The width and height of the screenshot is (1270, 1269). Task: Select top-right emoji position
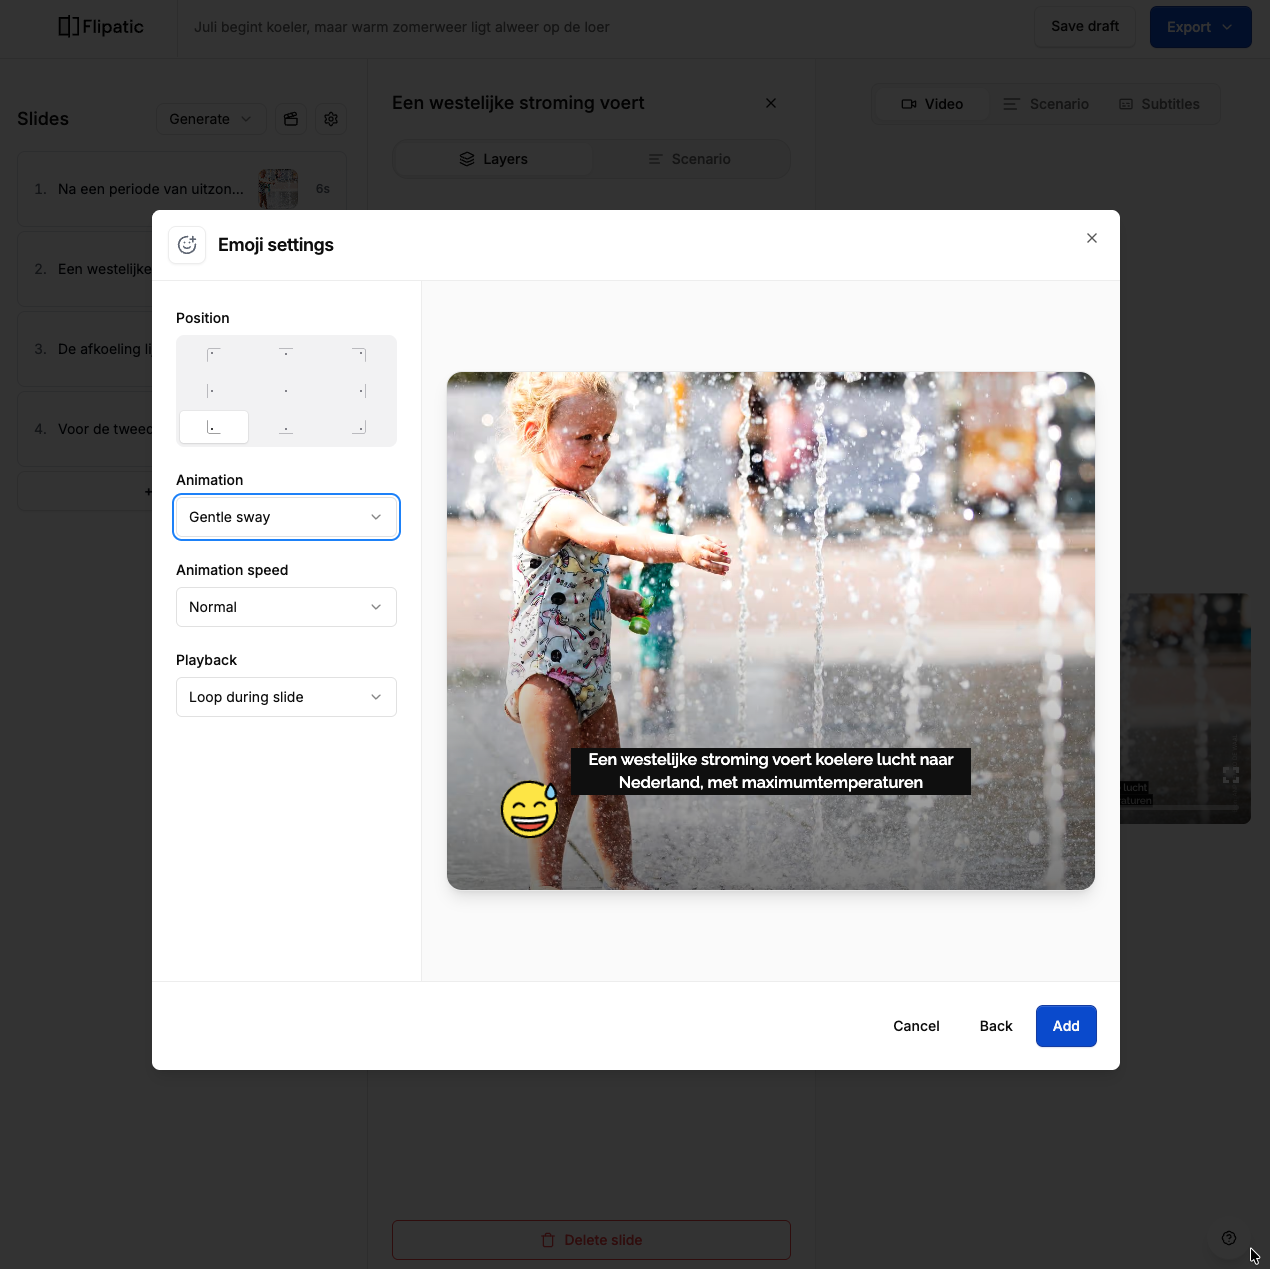(358, 355)
